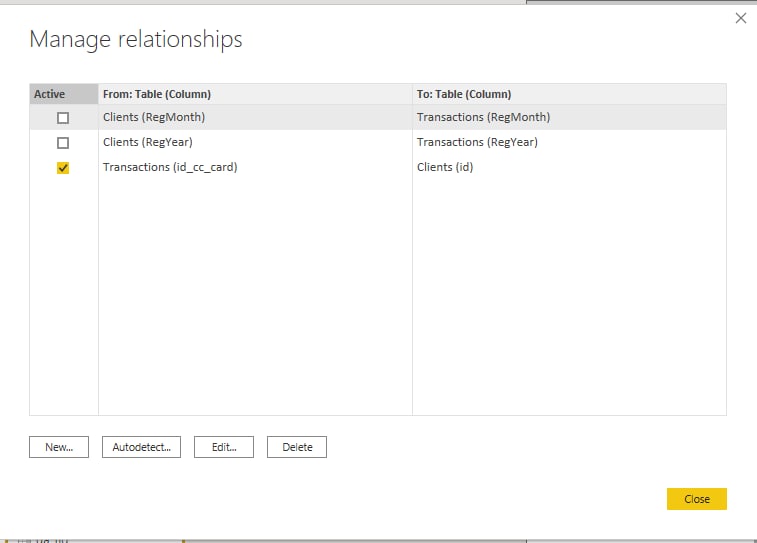Click the From: Table (Column) header
757x543 pixels.
[x=255, y=94]
